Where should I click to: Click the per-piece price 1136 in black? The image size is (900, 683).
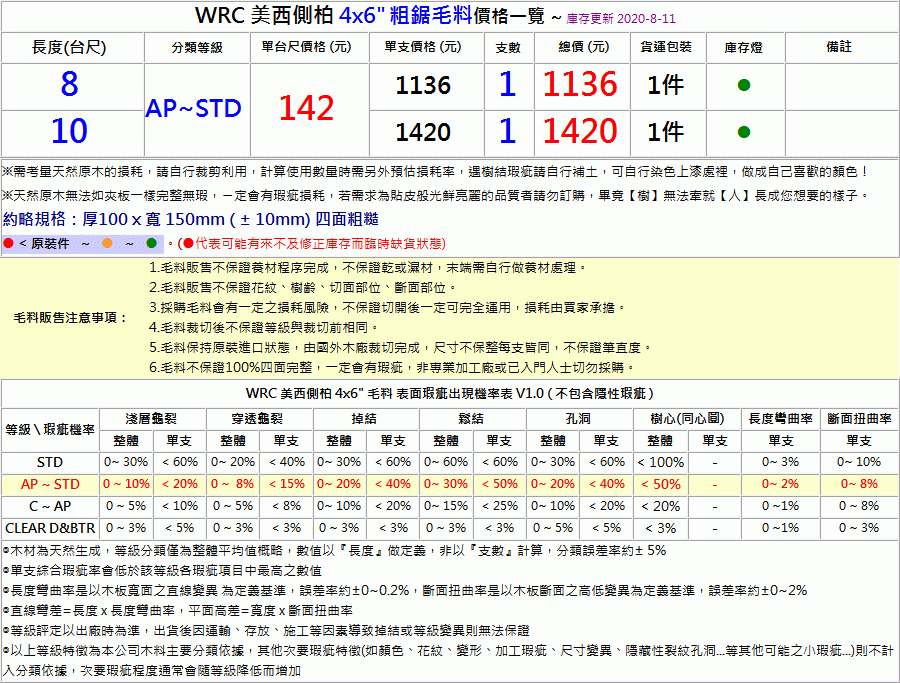point(423,86)
